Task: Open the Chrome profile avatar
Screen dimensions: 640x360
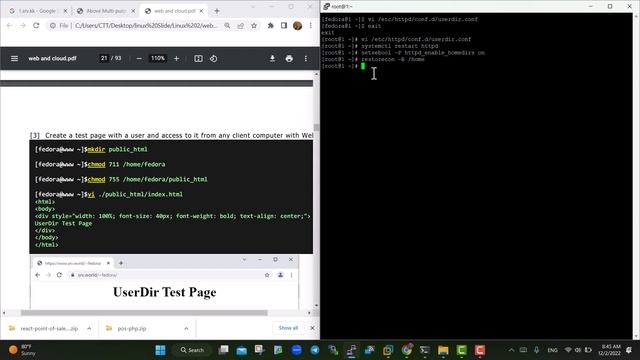Action: 298,25
